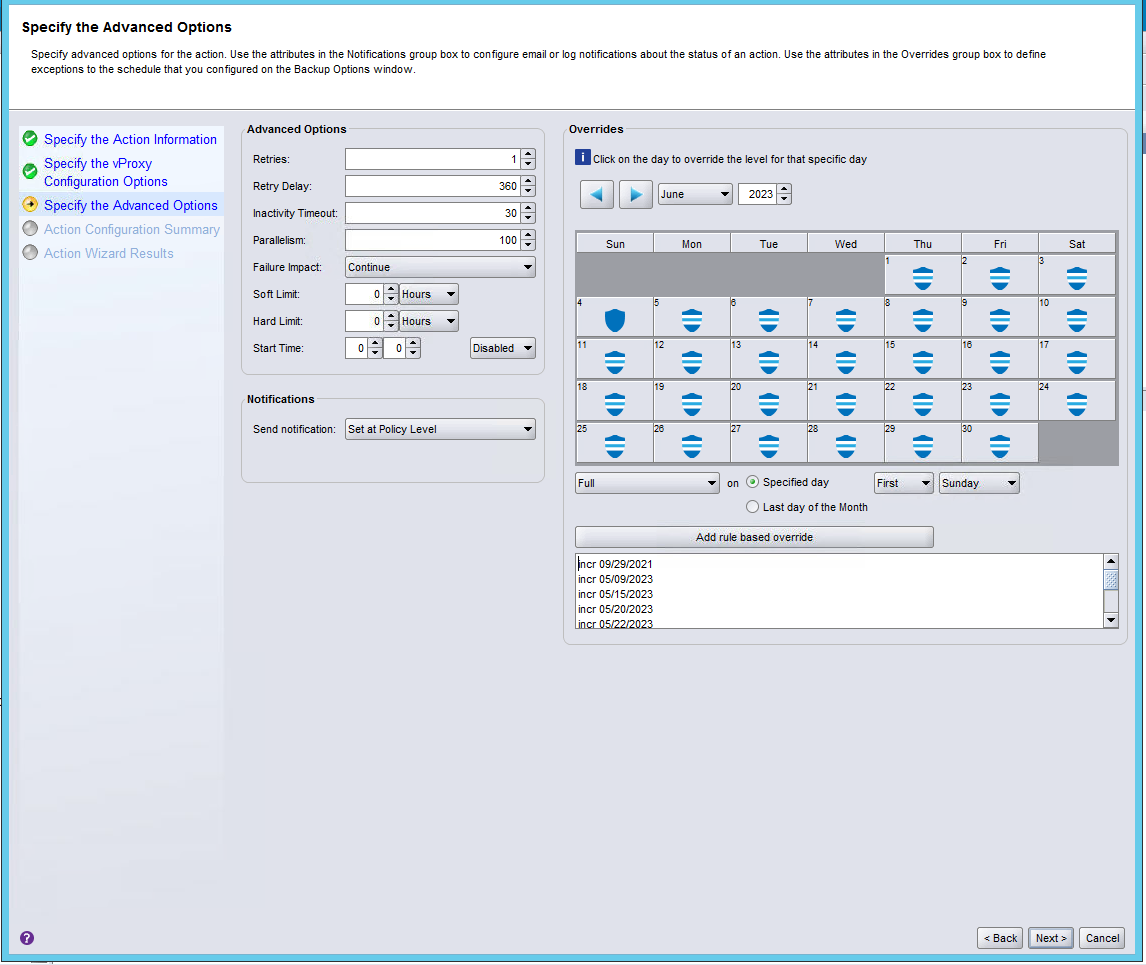Screen dimensions: 1146x965
Task: Click the info icon in the Overrides box
Action: [583, 158]
